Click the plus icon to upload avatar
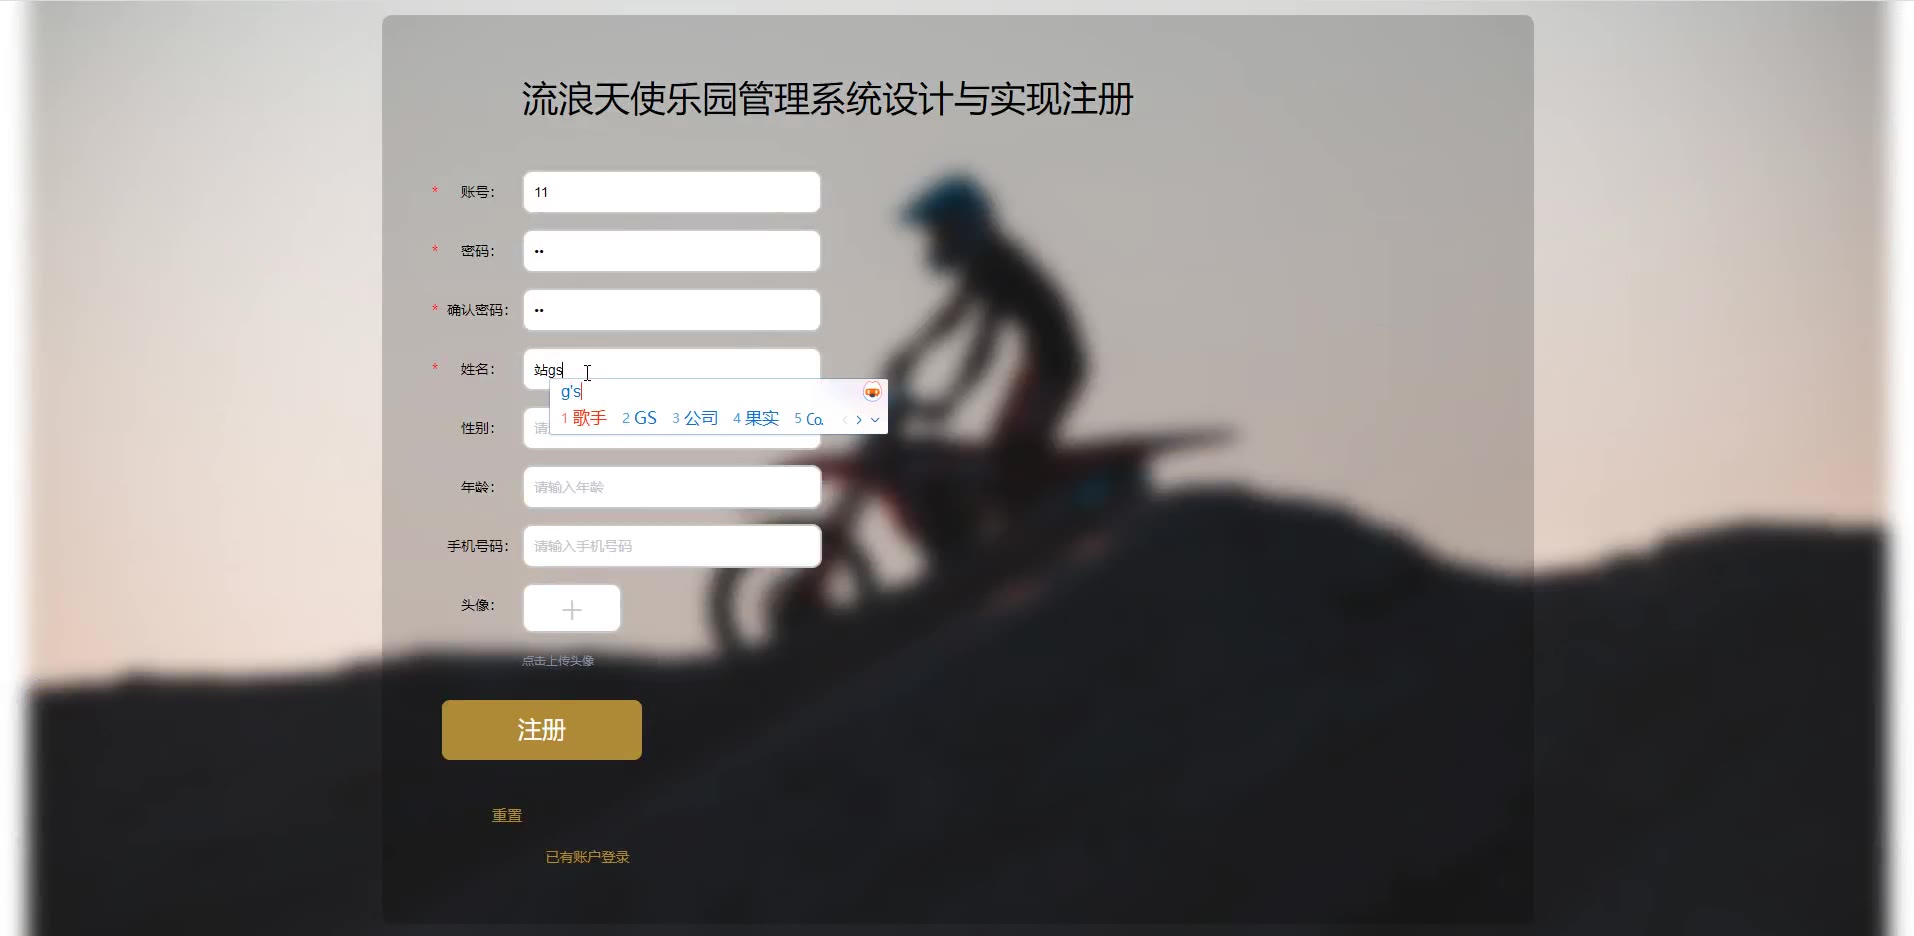Viewport: 1914px width, 936px height. click(x=572, y=609)
